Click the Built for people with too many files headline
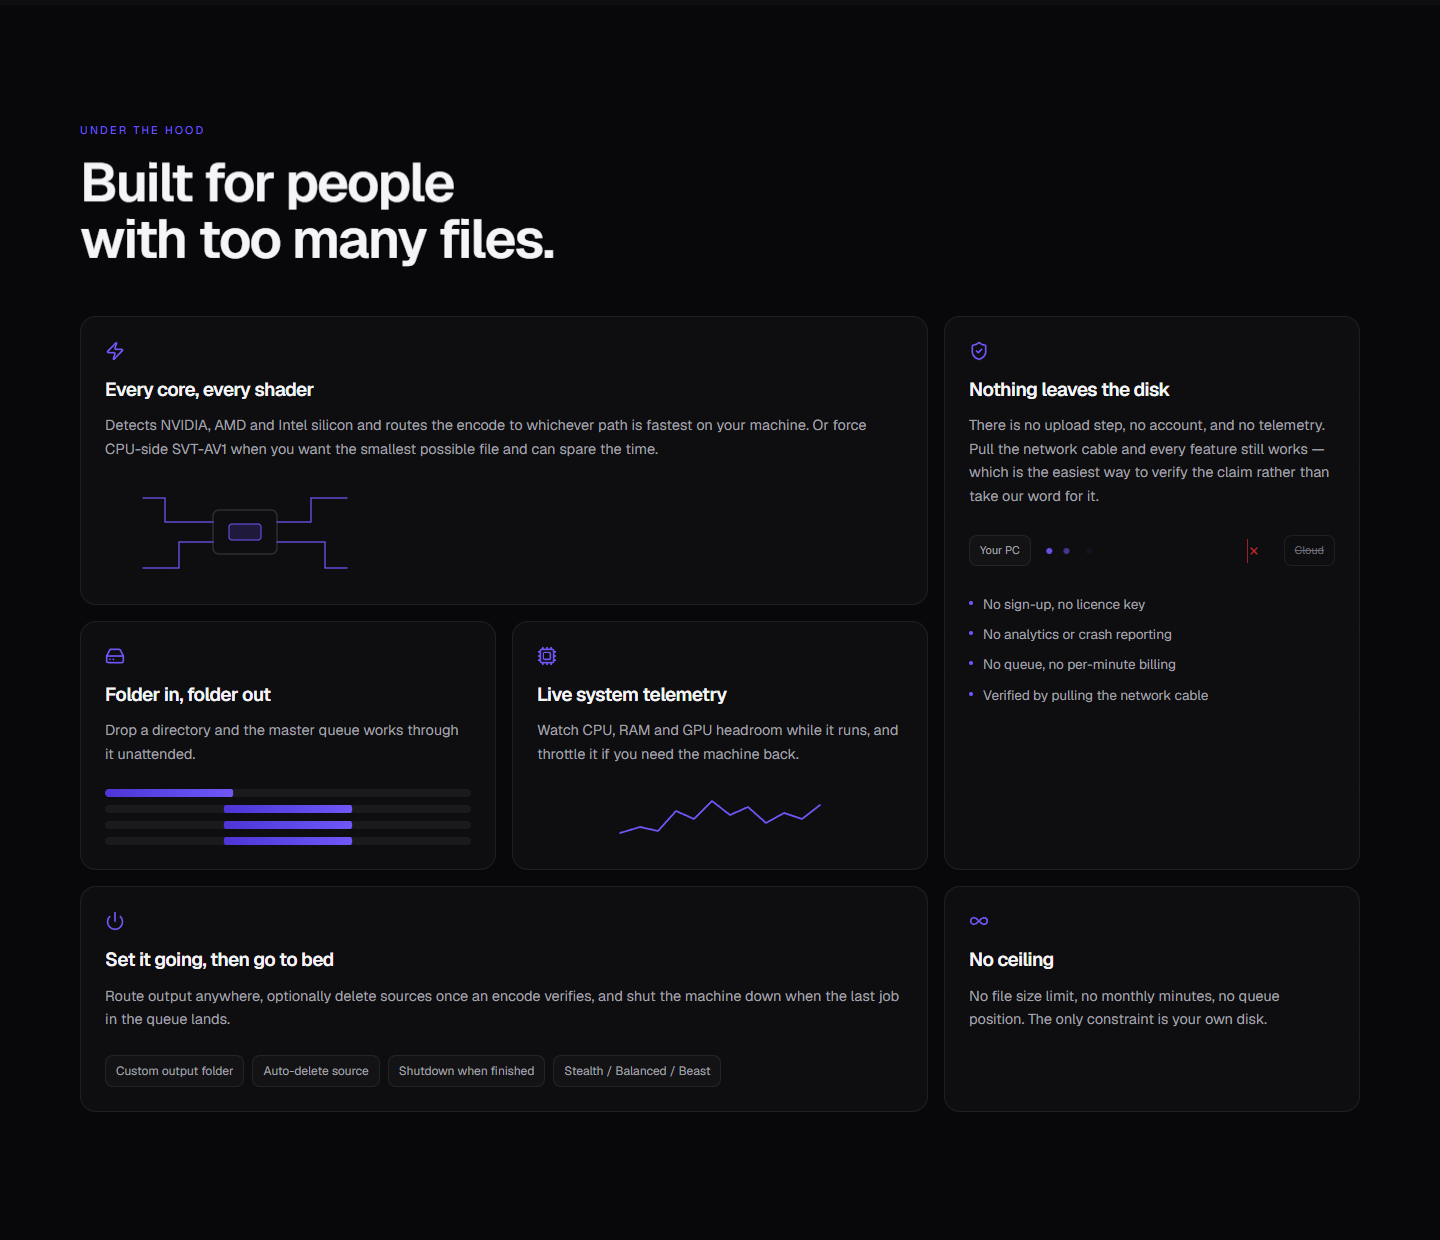The width and height of the screenshot is (1440, 1240). click(318, 212)
